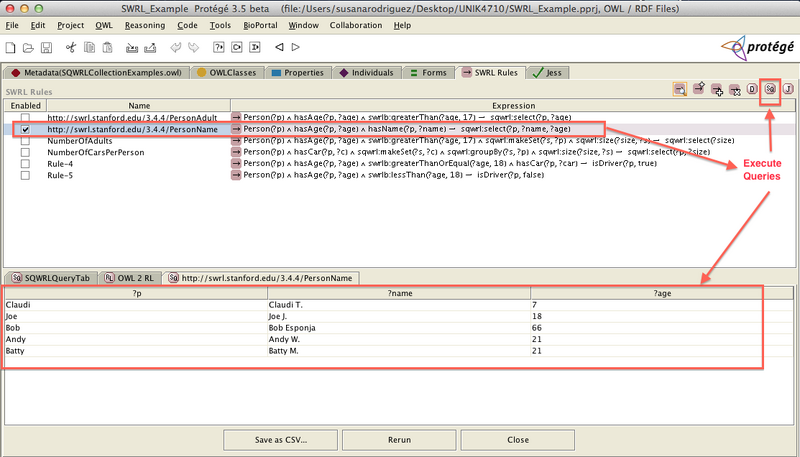This screenshot has height=457, width=800.
Task: Switch to the OWLClasses tab
Action: pos(227,72)
